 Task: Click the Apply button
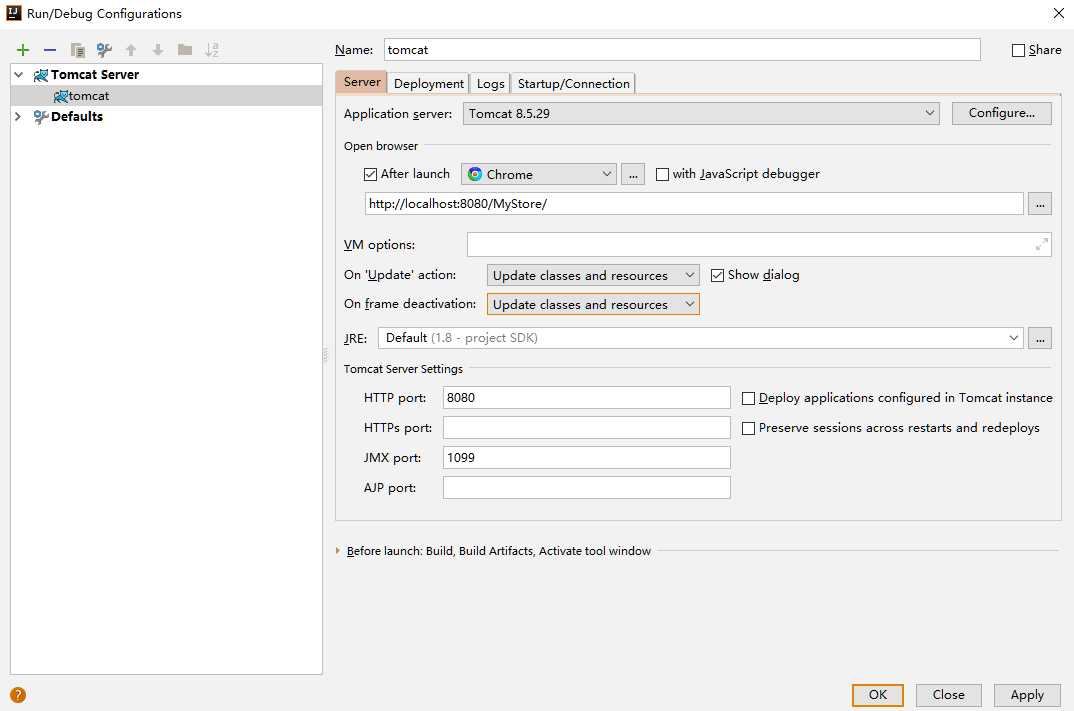[x=1027, y=695]
